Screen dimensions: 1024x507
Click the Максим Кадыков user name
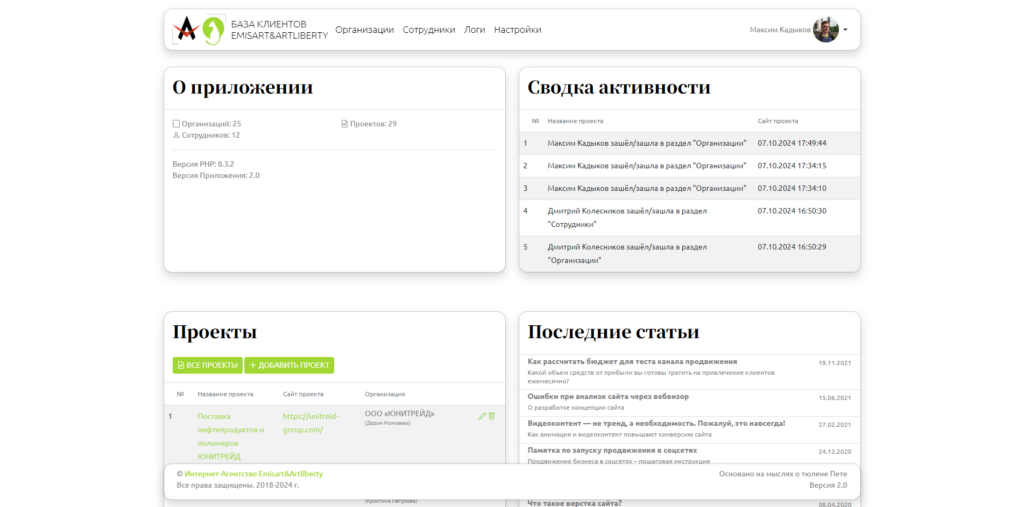pyautogui.click(x=780, y=29)
